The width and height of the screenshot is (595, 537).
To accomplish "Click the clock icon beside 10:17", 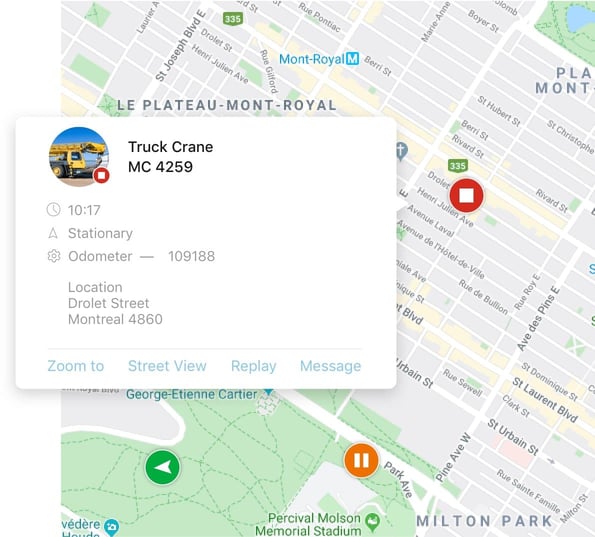I will pyautogui.click(x=54, y=209).
